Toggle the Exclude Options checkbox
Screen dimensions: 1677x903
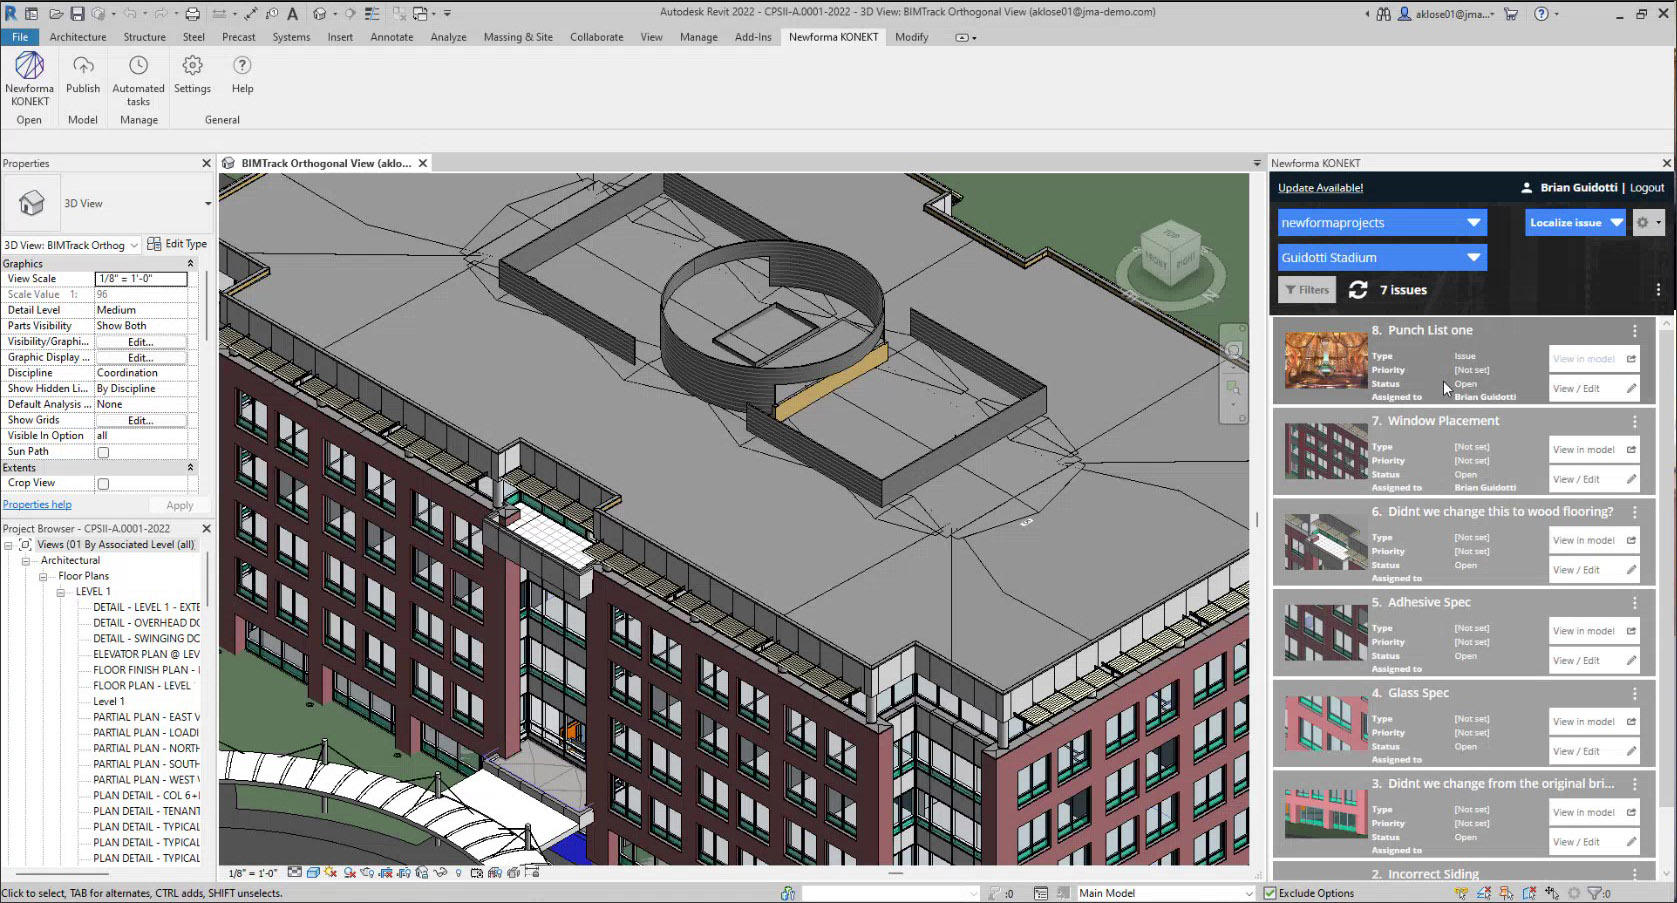click(1270, 893)
